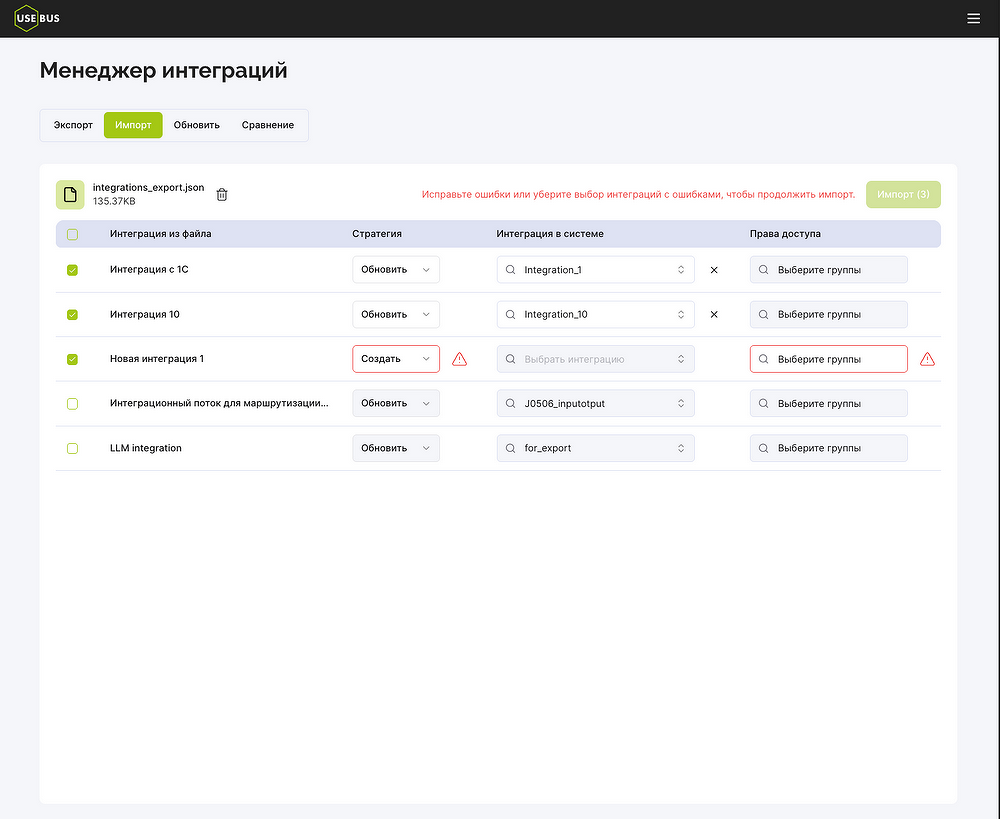Uncheck the Интеграция с 1С checkbox

point(72,270)
